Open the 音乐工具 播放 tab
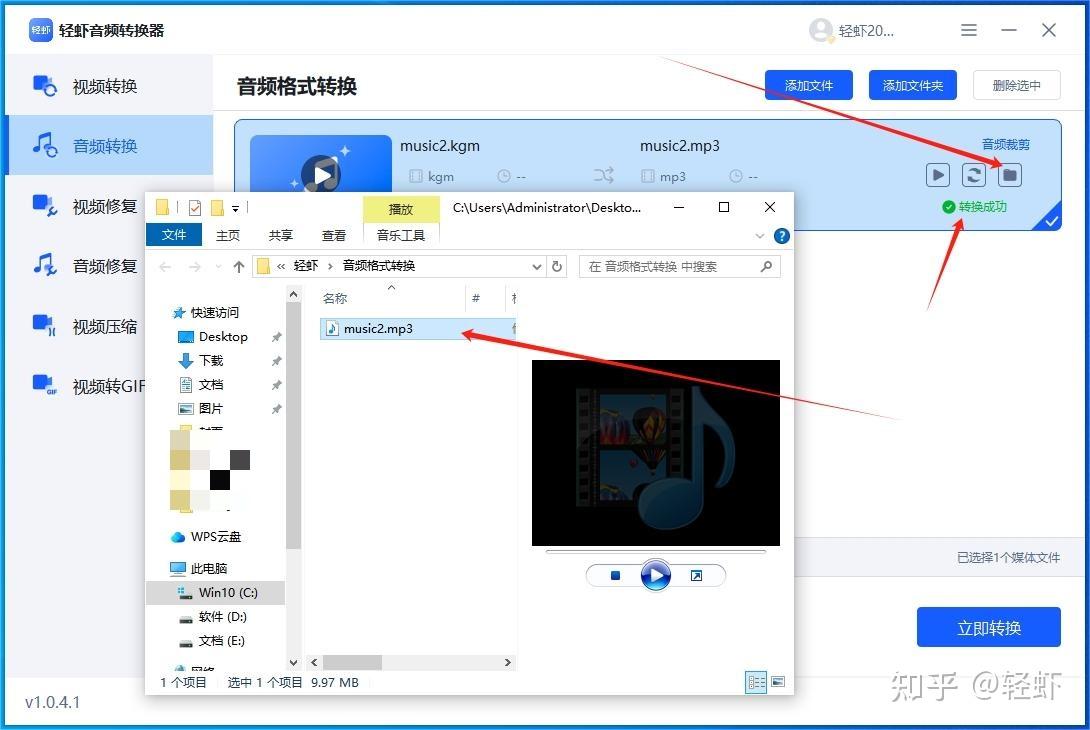This screenshot has height=730, width=1090. point(401,209)
